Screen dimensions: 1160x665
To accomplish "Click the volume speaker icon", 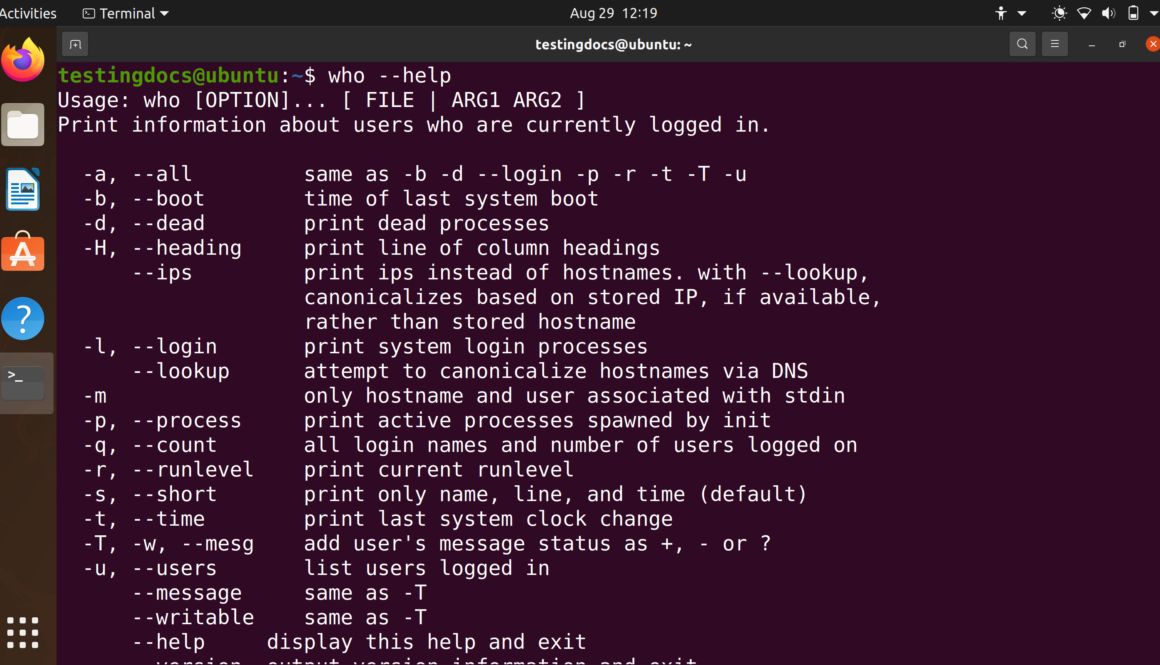I will [1108, 13].
